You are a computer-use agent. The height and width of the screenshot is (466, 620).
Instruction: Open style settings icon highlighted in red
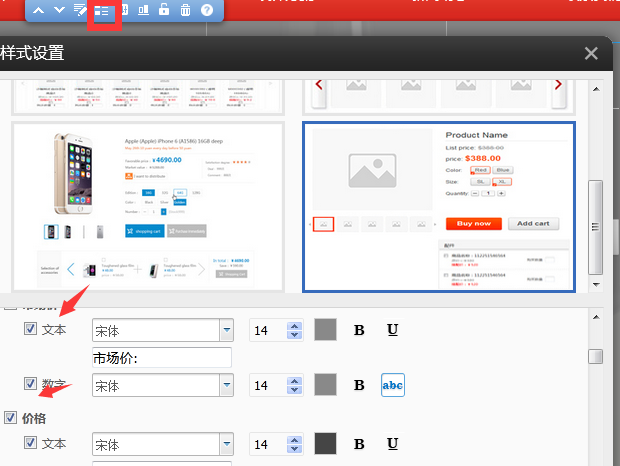(x=103, y=11)
